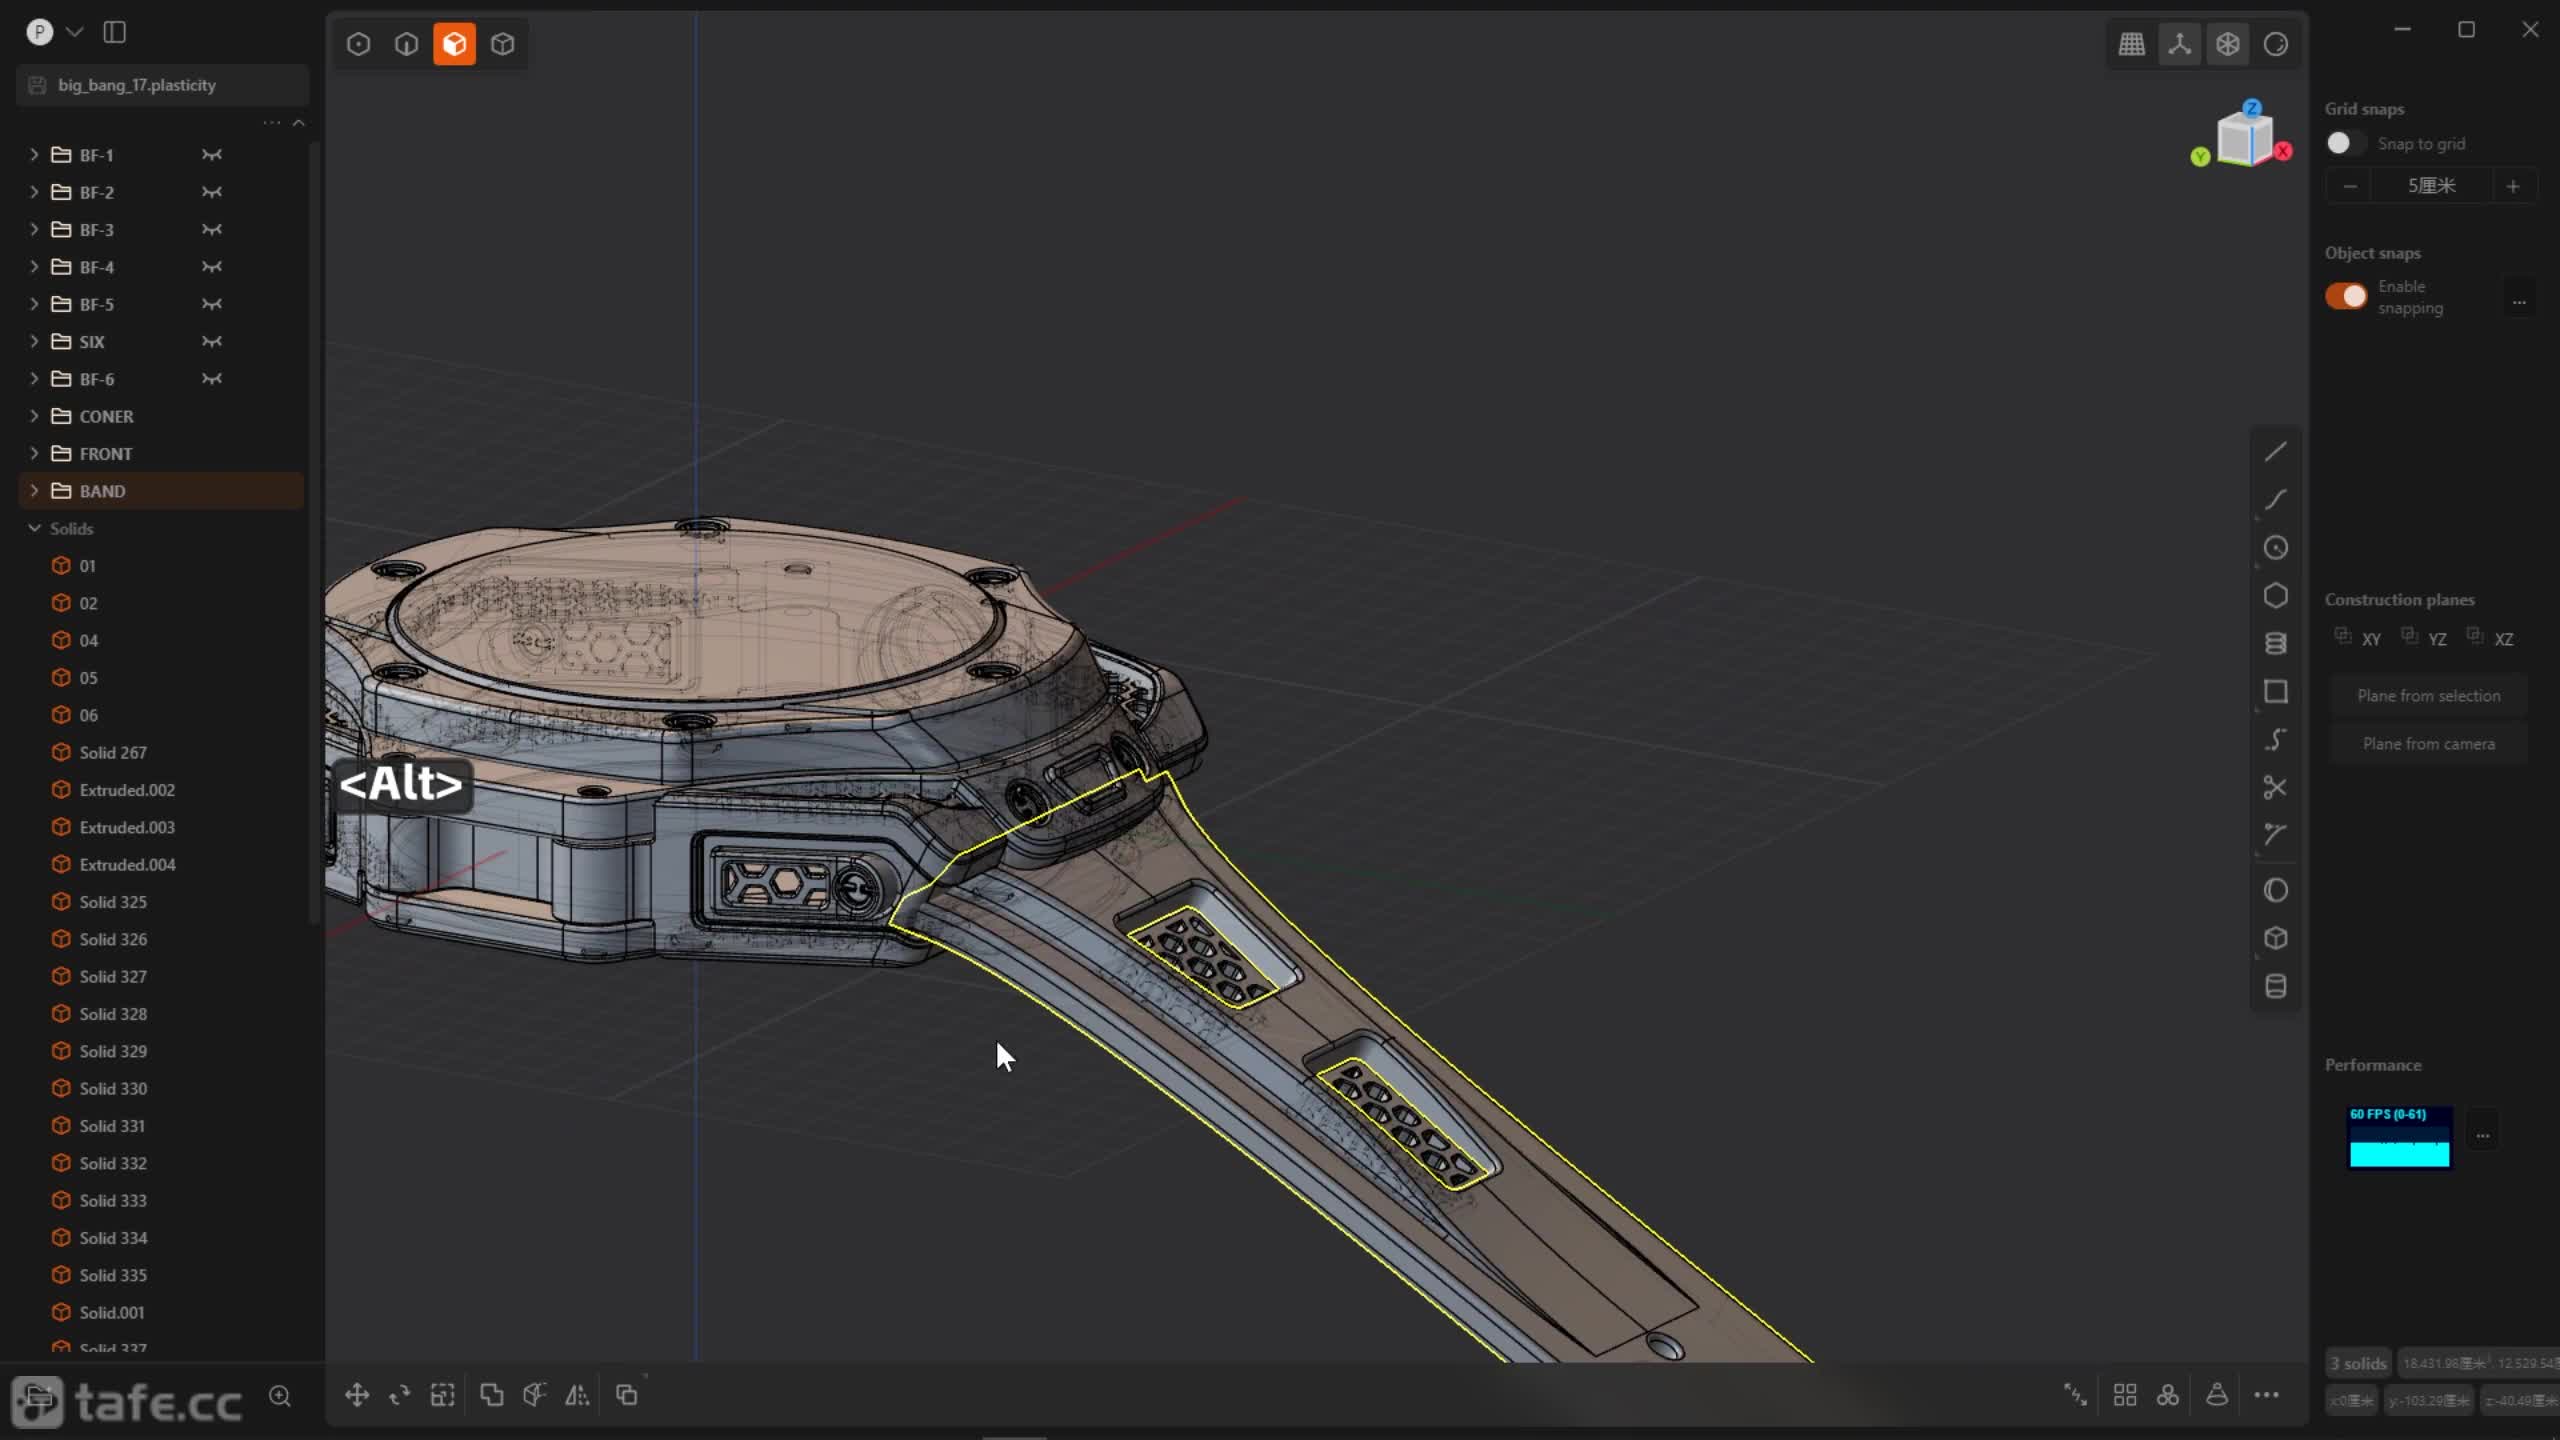The image size is (2560, 1440).
Task: Click Plane from selection button
Action: click(2428, 696)
